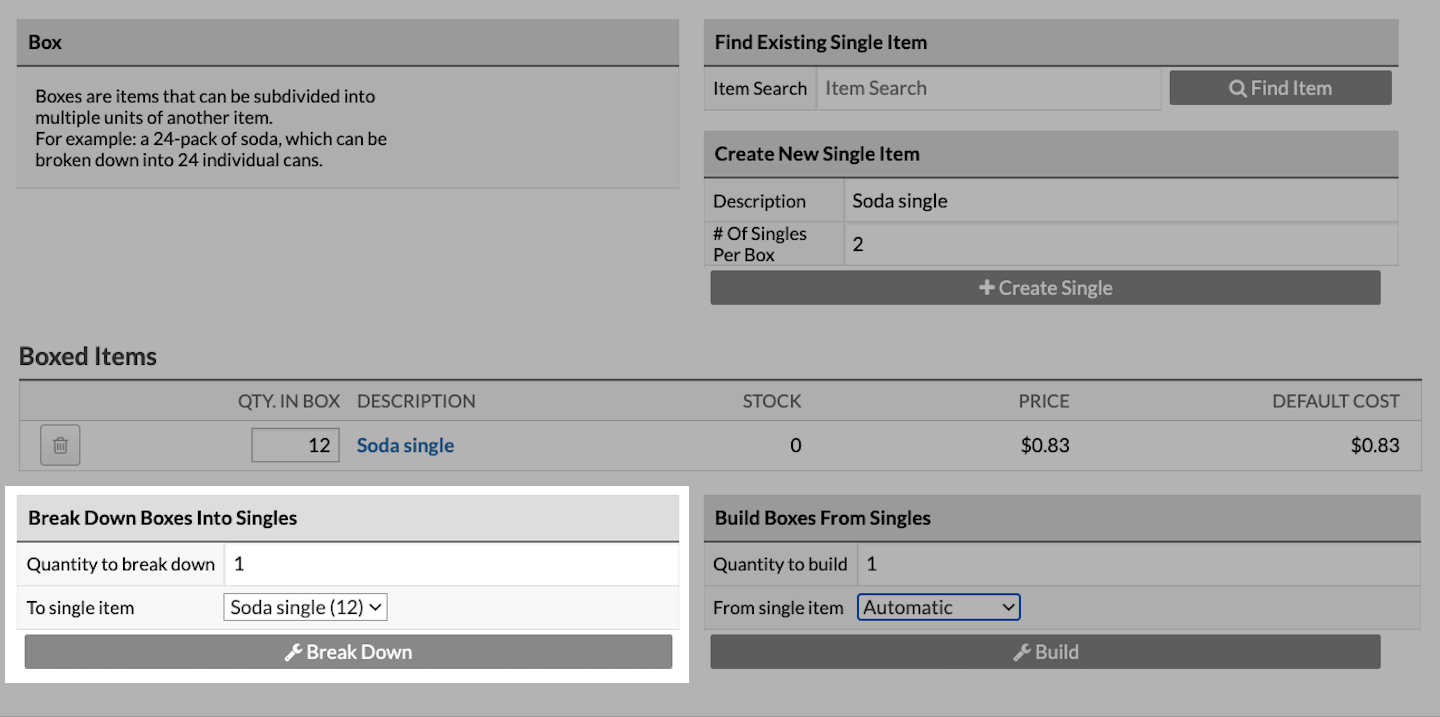Click the wrench Build button
This screenshot has width=1440, height=717.
pos(1045,652)
